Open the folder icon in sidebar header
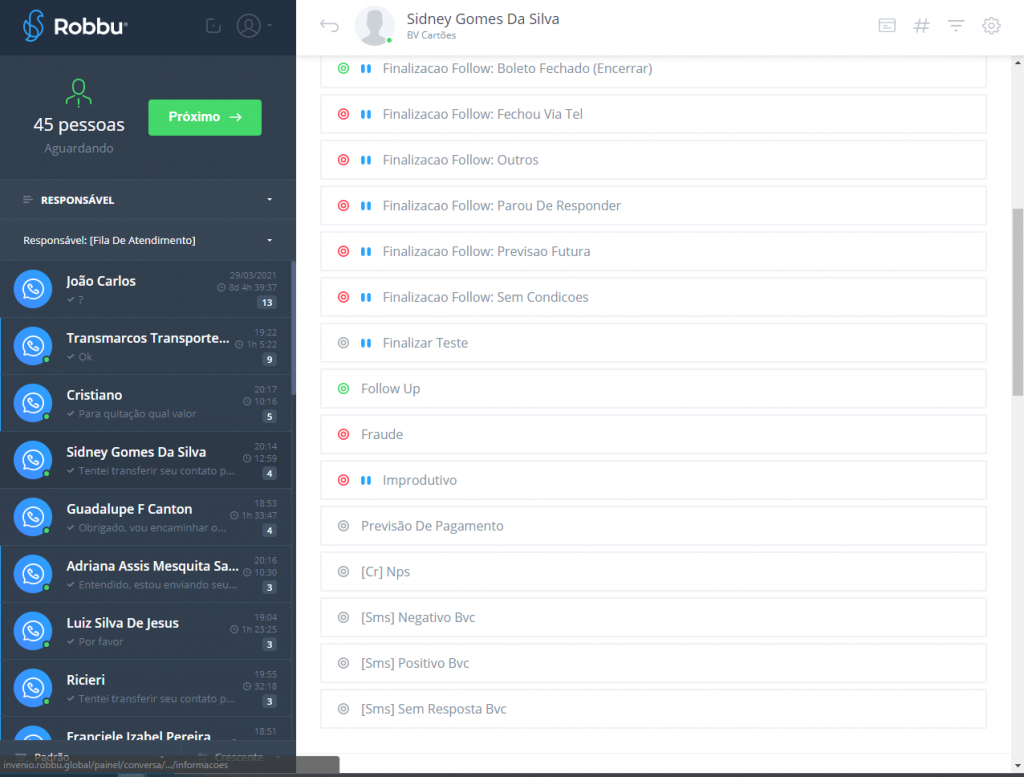 (212, 26)
